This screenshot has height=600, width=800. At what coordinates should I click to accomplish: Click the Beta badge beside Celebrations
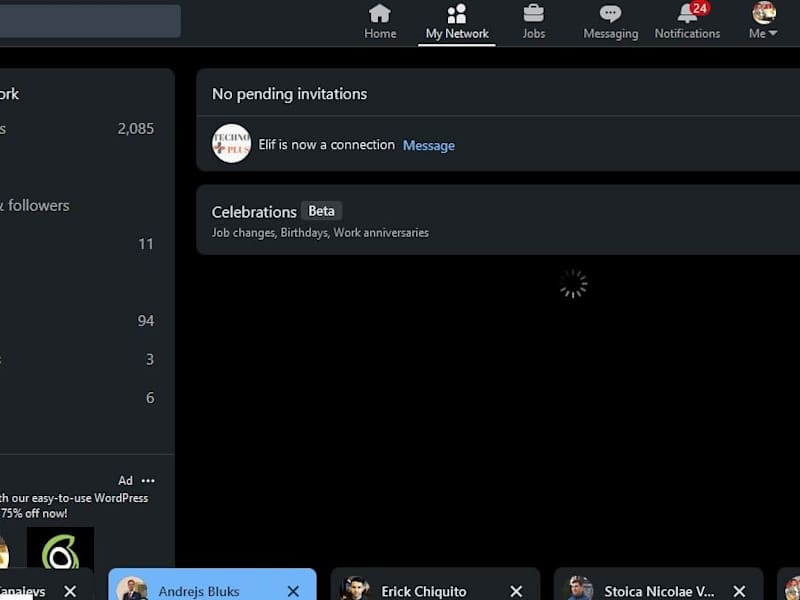321,211
